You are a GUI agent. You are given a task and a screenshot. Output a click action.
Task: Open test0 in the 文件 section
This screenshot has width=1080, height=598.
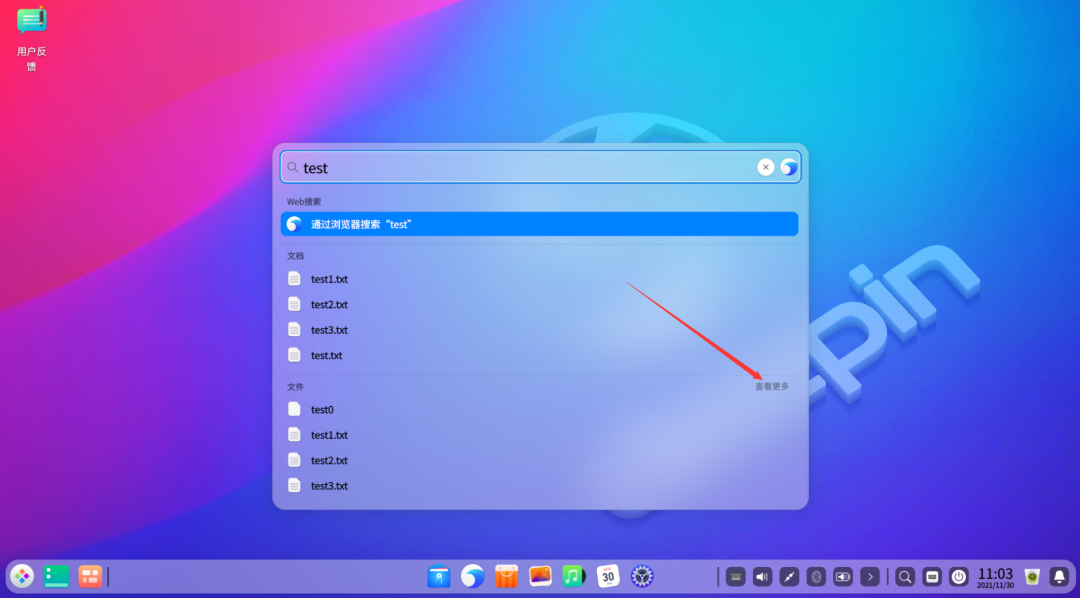pyautogui.click(x=539, y=409)
